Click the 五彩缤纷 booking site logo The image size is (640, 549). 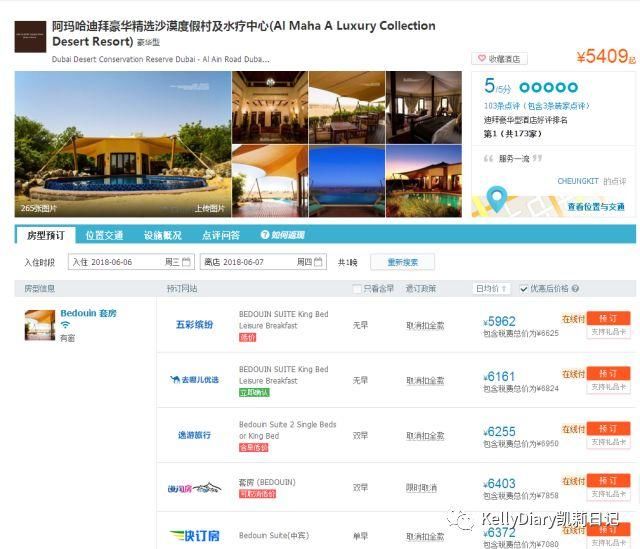click(x=194, y=325)
